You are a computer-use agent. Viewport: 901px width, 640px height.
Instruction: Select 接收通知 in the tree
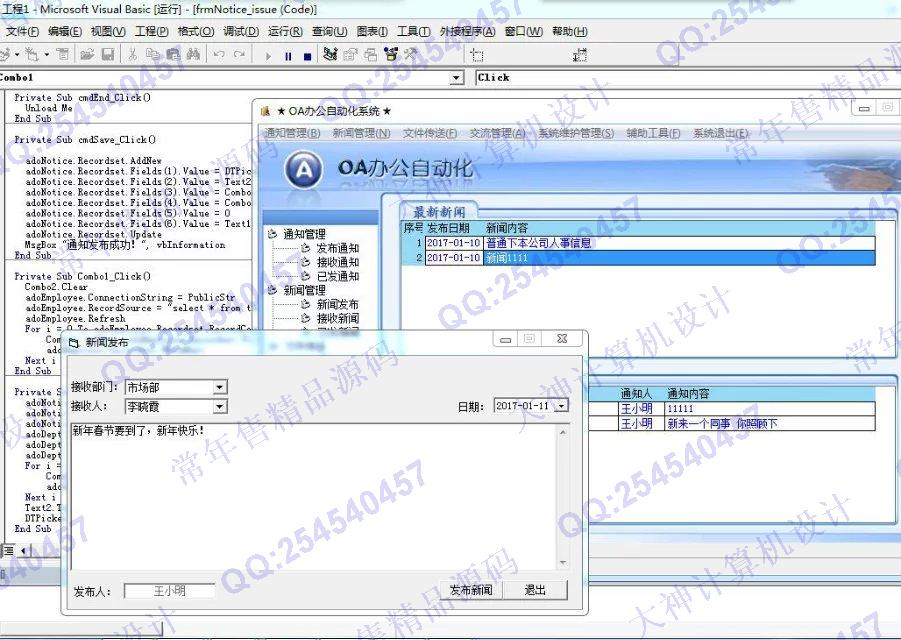pyautogui.click(x=337, y=262)
